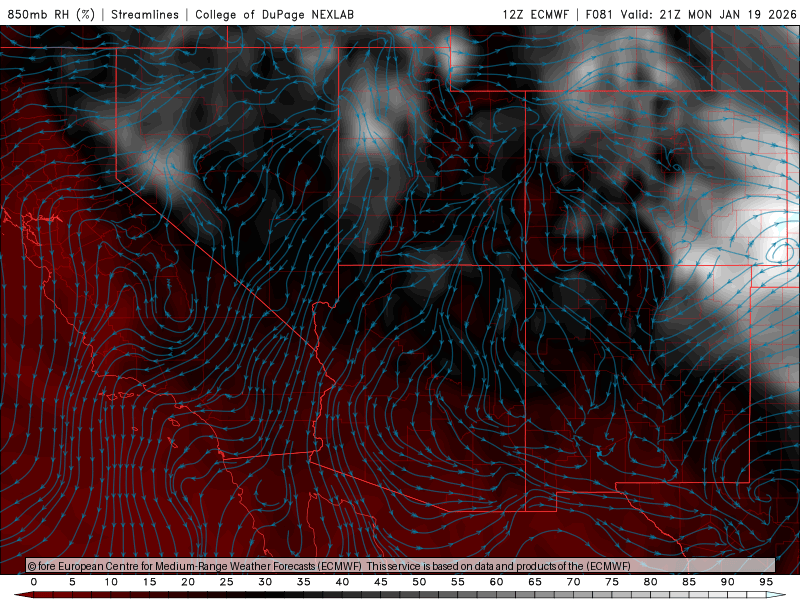The image size is (800, 600).
Task: Click the '60' value on color scale
Action: click(496, 582)
